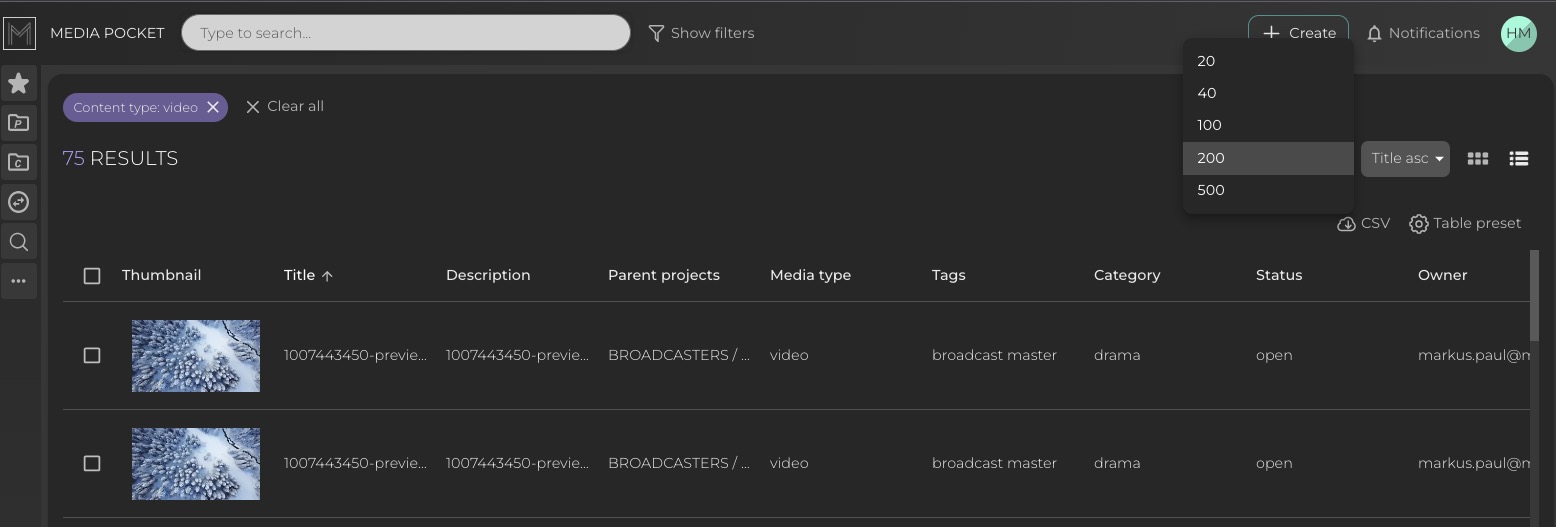Image resolution: width=1556 pixels, height=527 pixels.
Task: Expand Show filters panel
Action: click(701, 33)
